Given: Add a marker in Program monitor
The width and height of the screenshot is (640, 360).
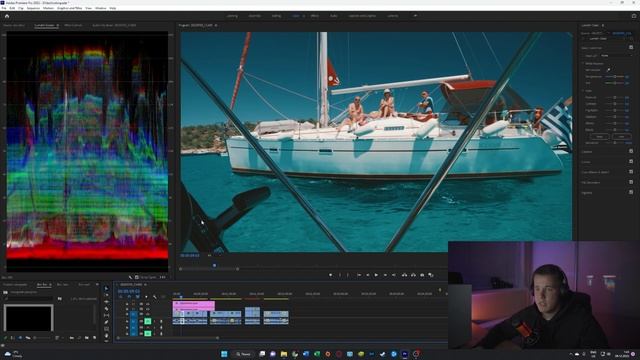Looking at the screenshot, I should coord(330,275).
